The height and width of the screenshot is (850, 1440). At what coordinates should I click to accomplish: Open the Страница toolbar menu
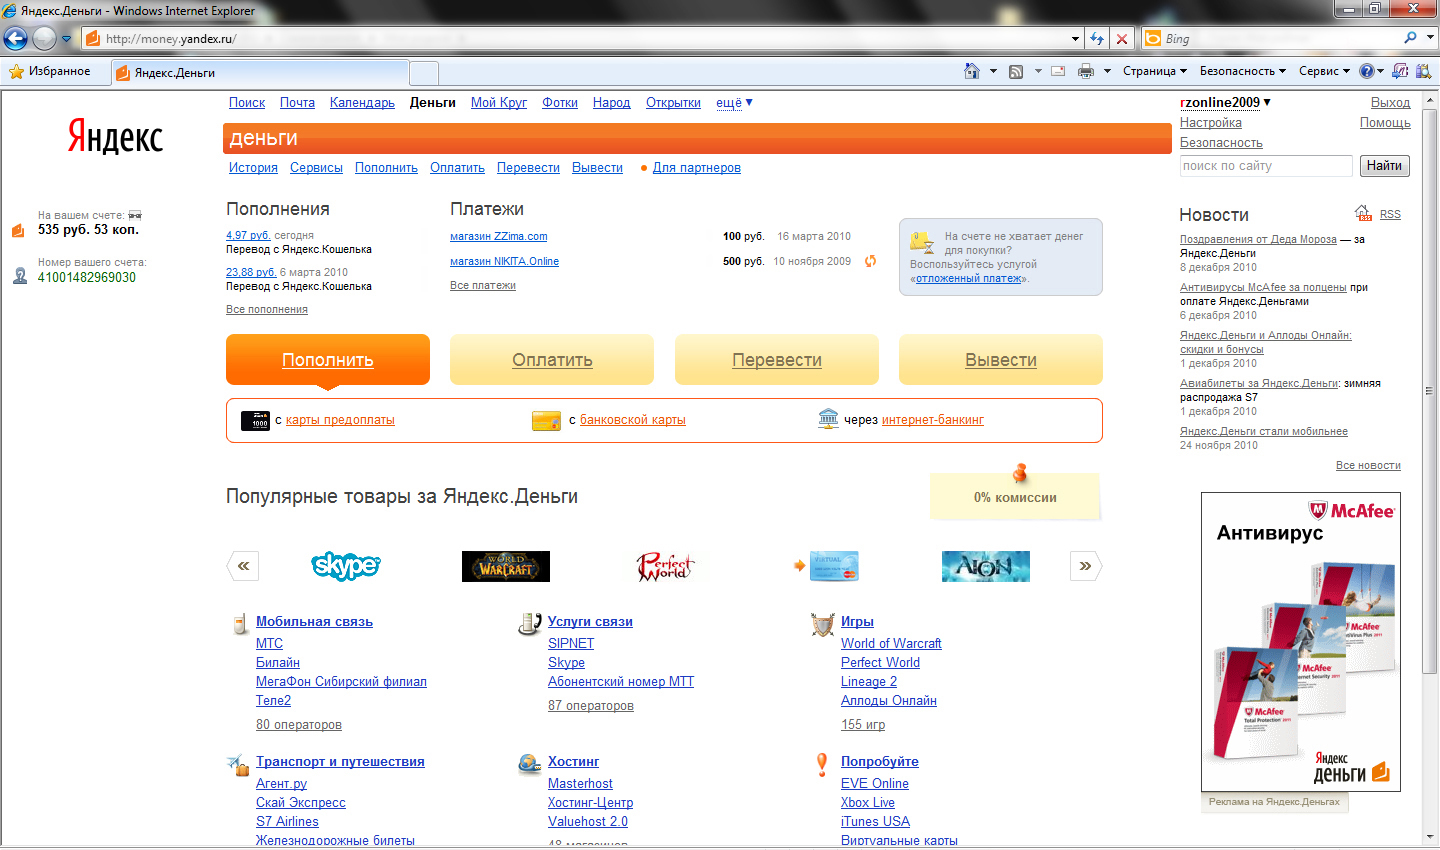pos(1154,71)
